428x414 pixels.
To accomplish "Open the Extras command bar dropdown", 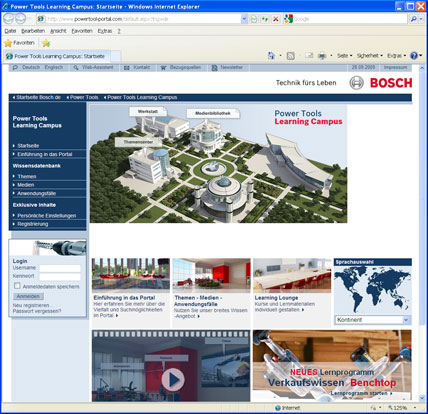I will (396, 56).
